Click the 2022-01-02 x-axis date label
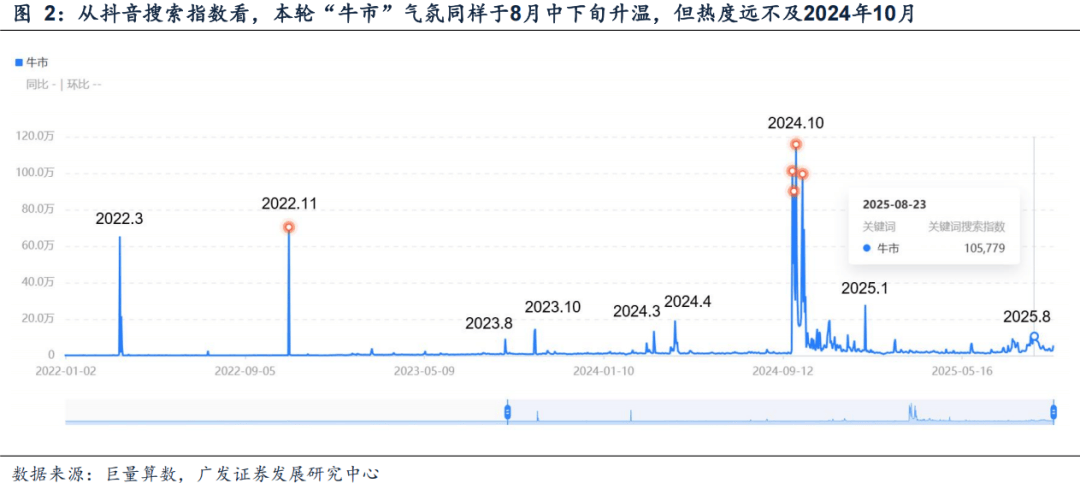Image resolution: width=1080 pixels, height=483 pixels. click(x=65, y=370)
